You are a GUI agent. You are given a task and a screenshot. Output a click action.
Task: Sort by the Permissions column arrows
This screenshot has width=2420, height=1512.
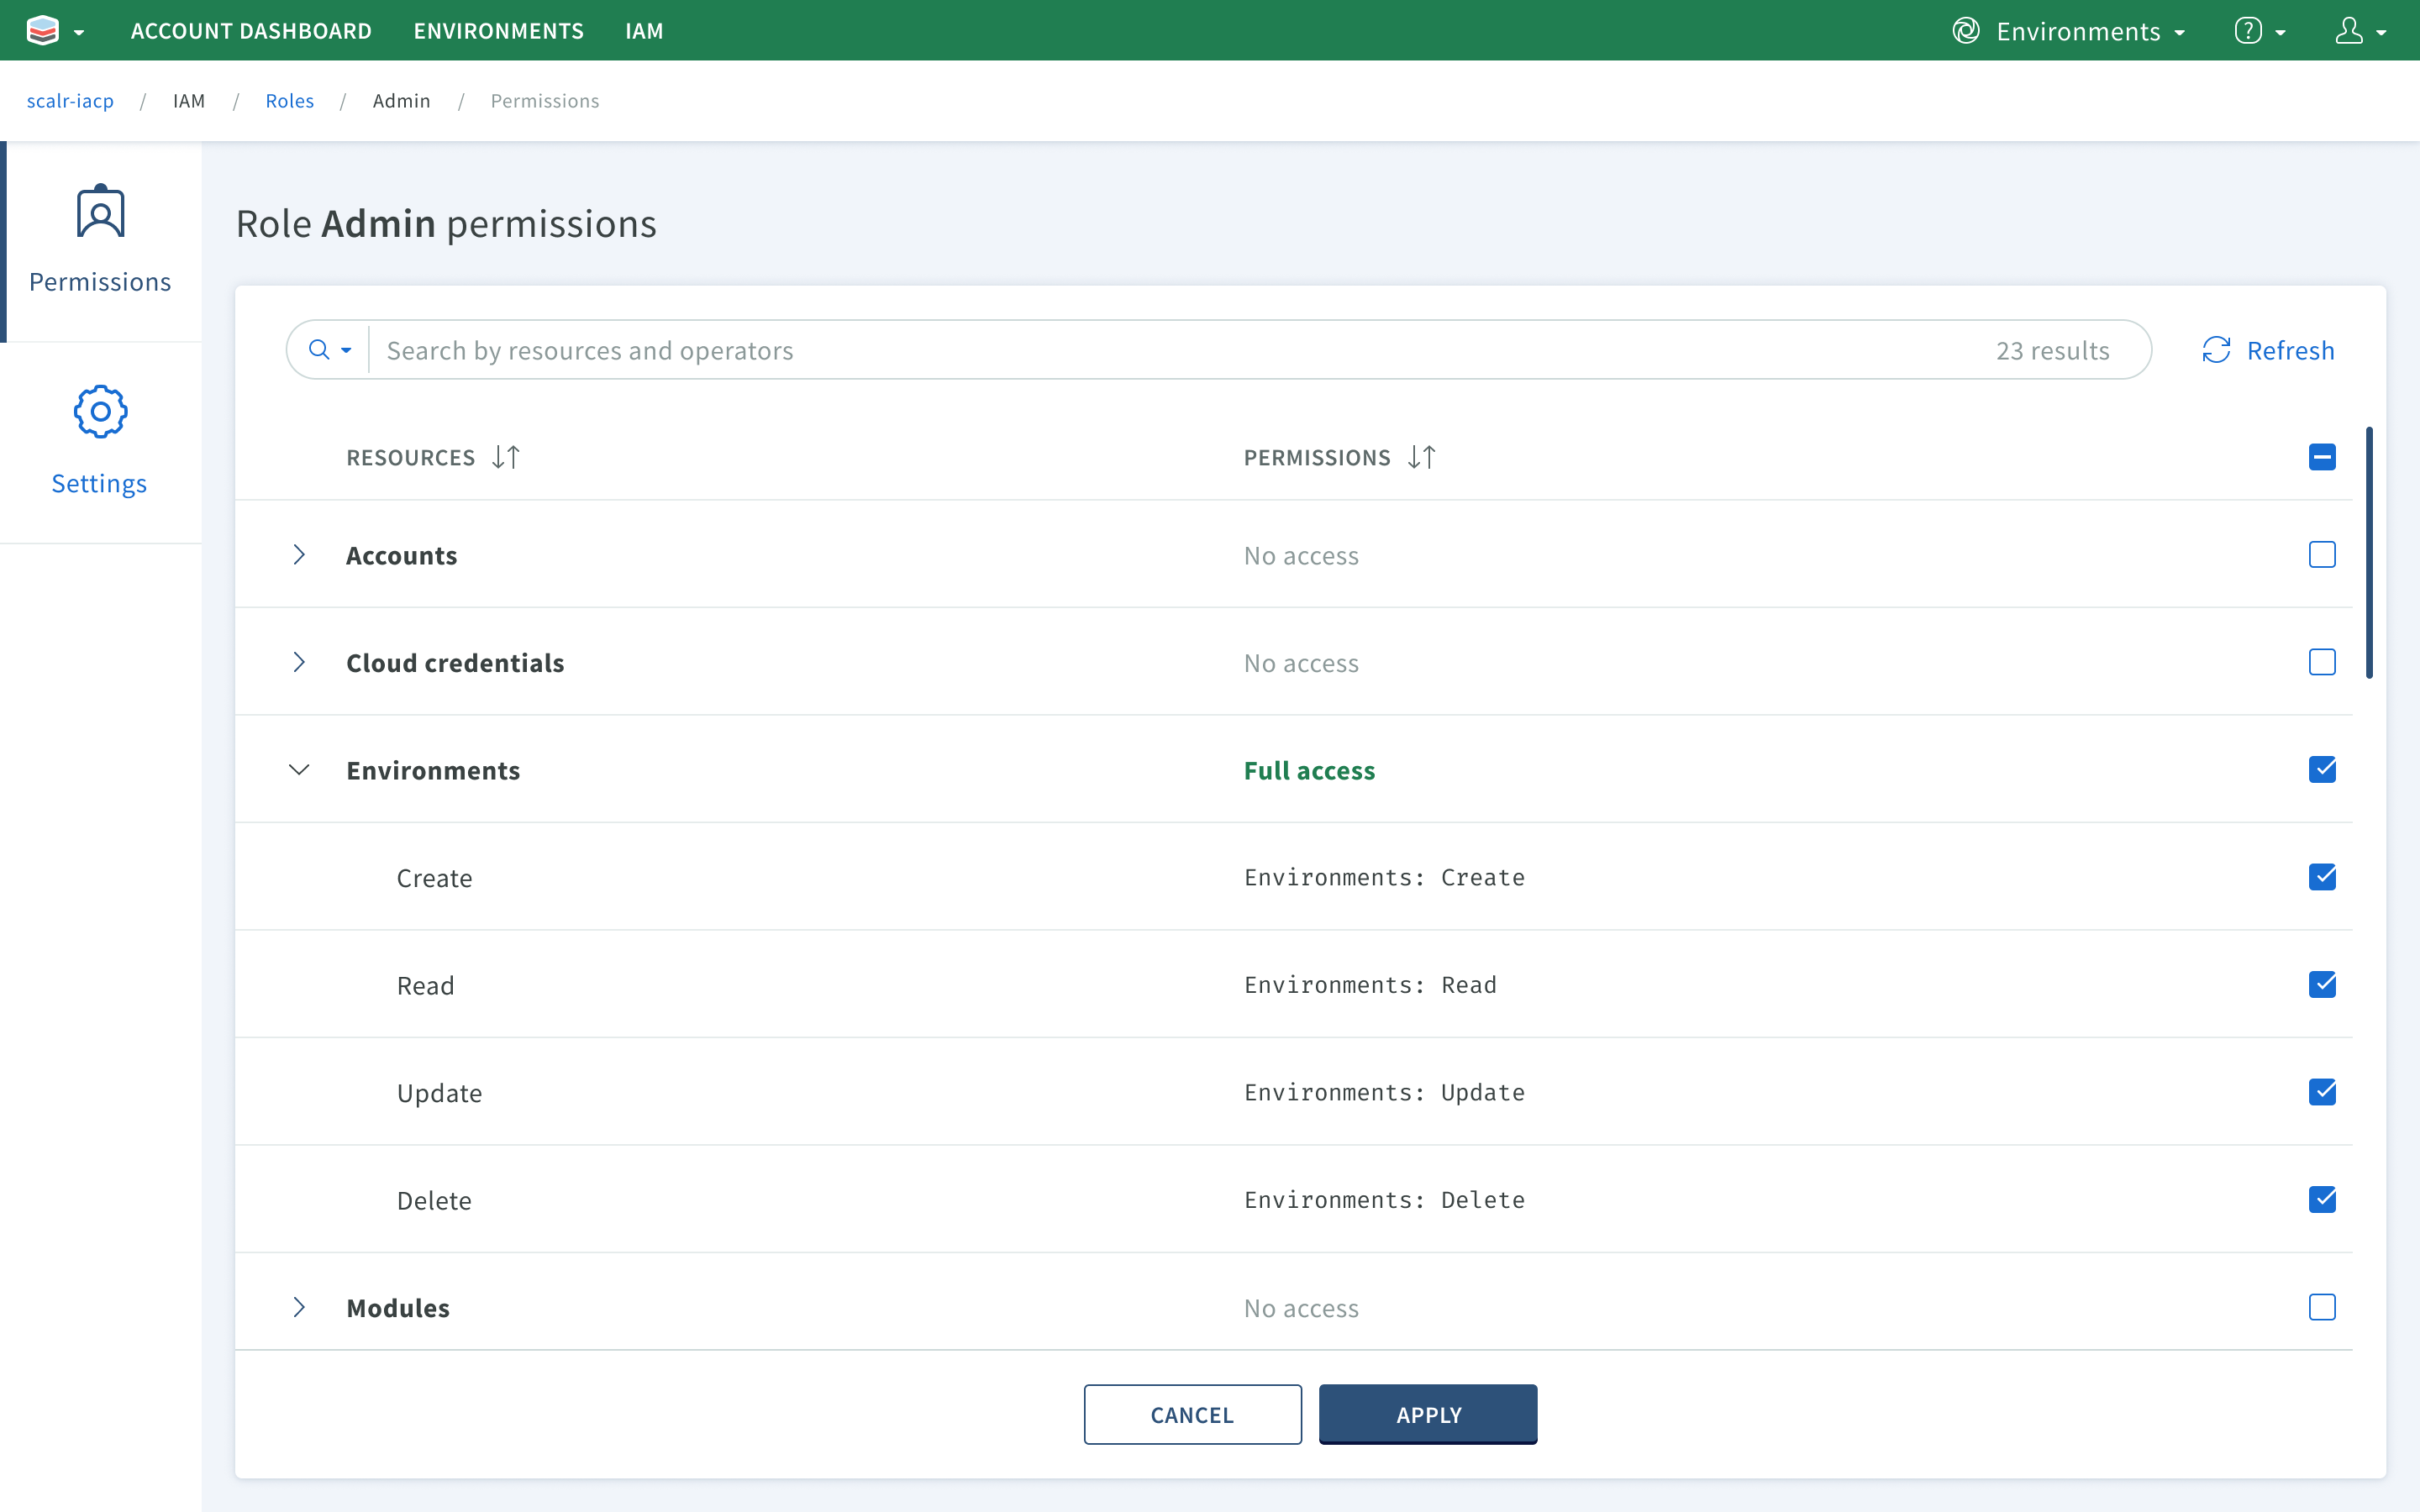click(x=1423, y=457)
